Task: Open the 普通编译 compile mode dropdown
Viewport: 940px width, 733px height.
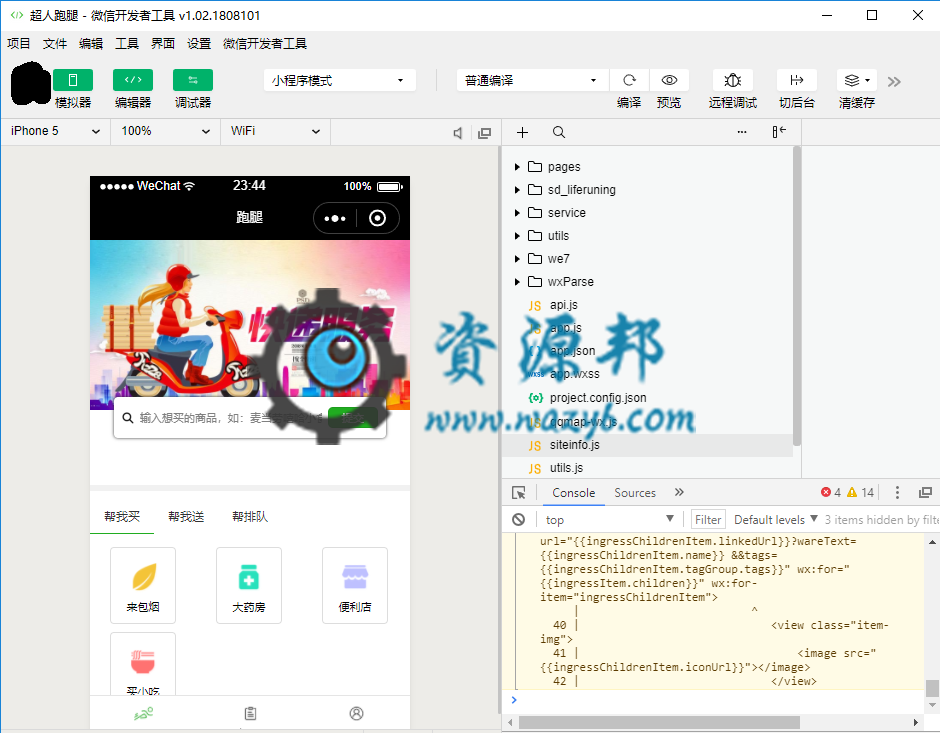Action: (x=532, y=80)
